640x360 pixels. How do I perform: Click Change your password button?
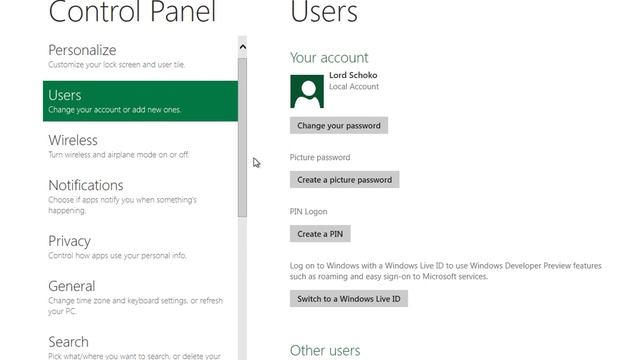click(339, 126)
